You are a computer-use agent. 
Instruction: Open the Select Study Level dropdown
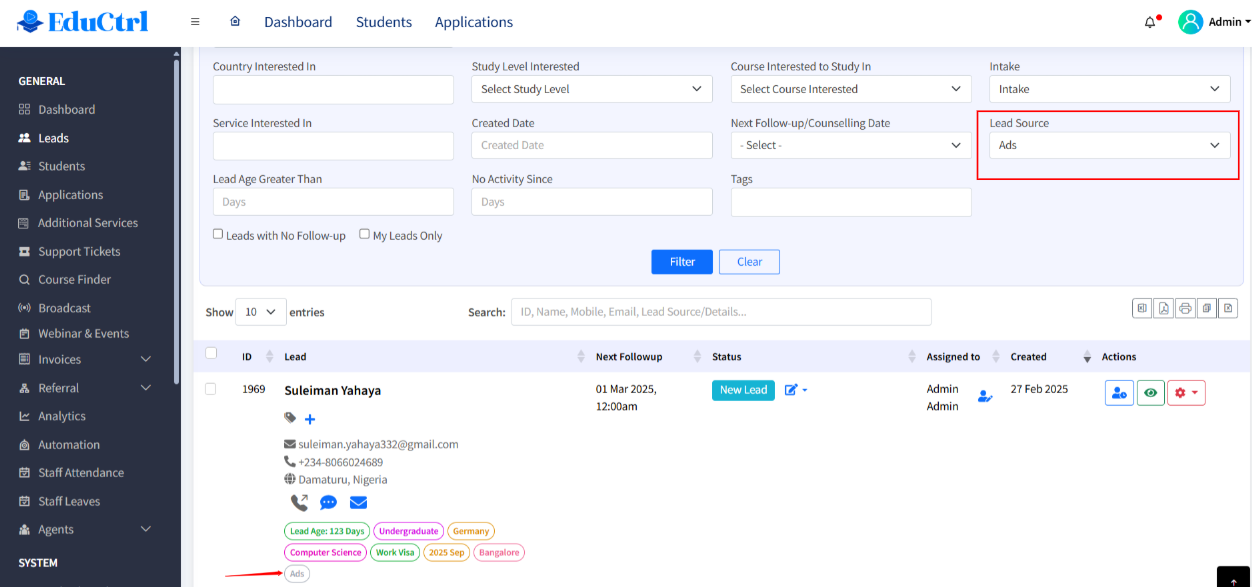coord(591,89)
